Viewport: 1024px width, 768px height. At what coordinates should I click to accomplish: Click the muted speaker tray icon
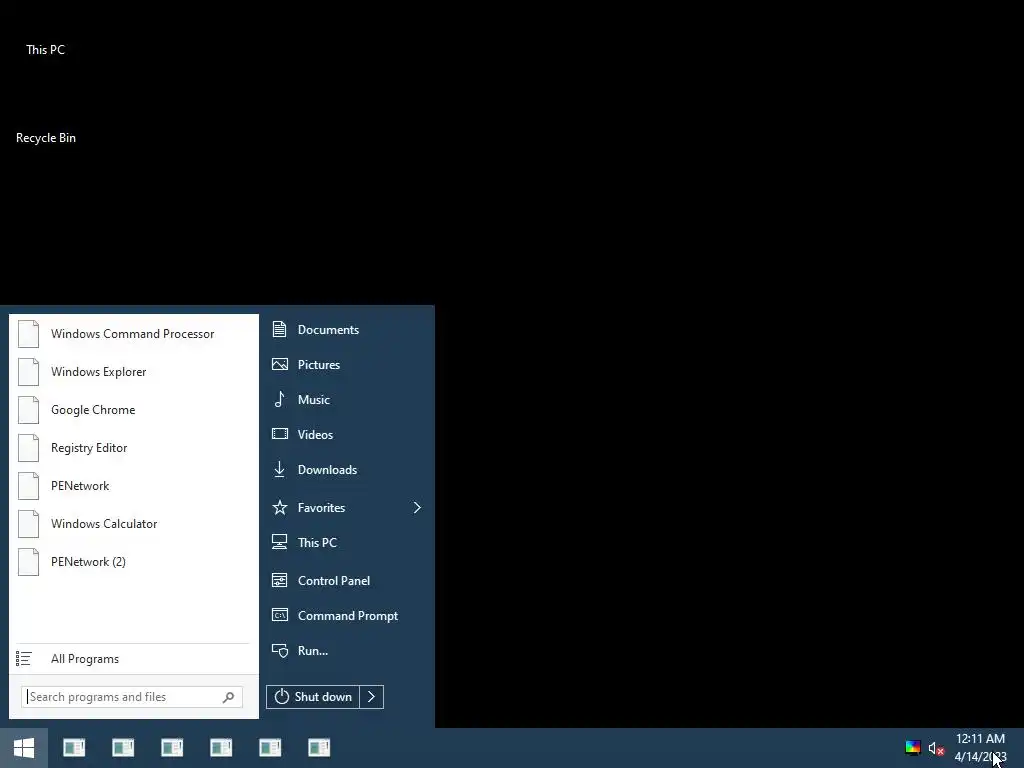click(936, 748)
